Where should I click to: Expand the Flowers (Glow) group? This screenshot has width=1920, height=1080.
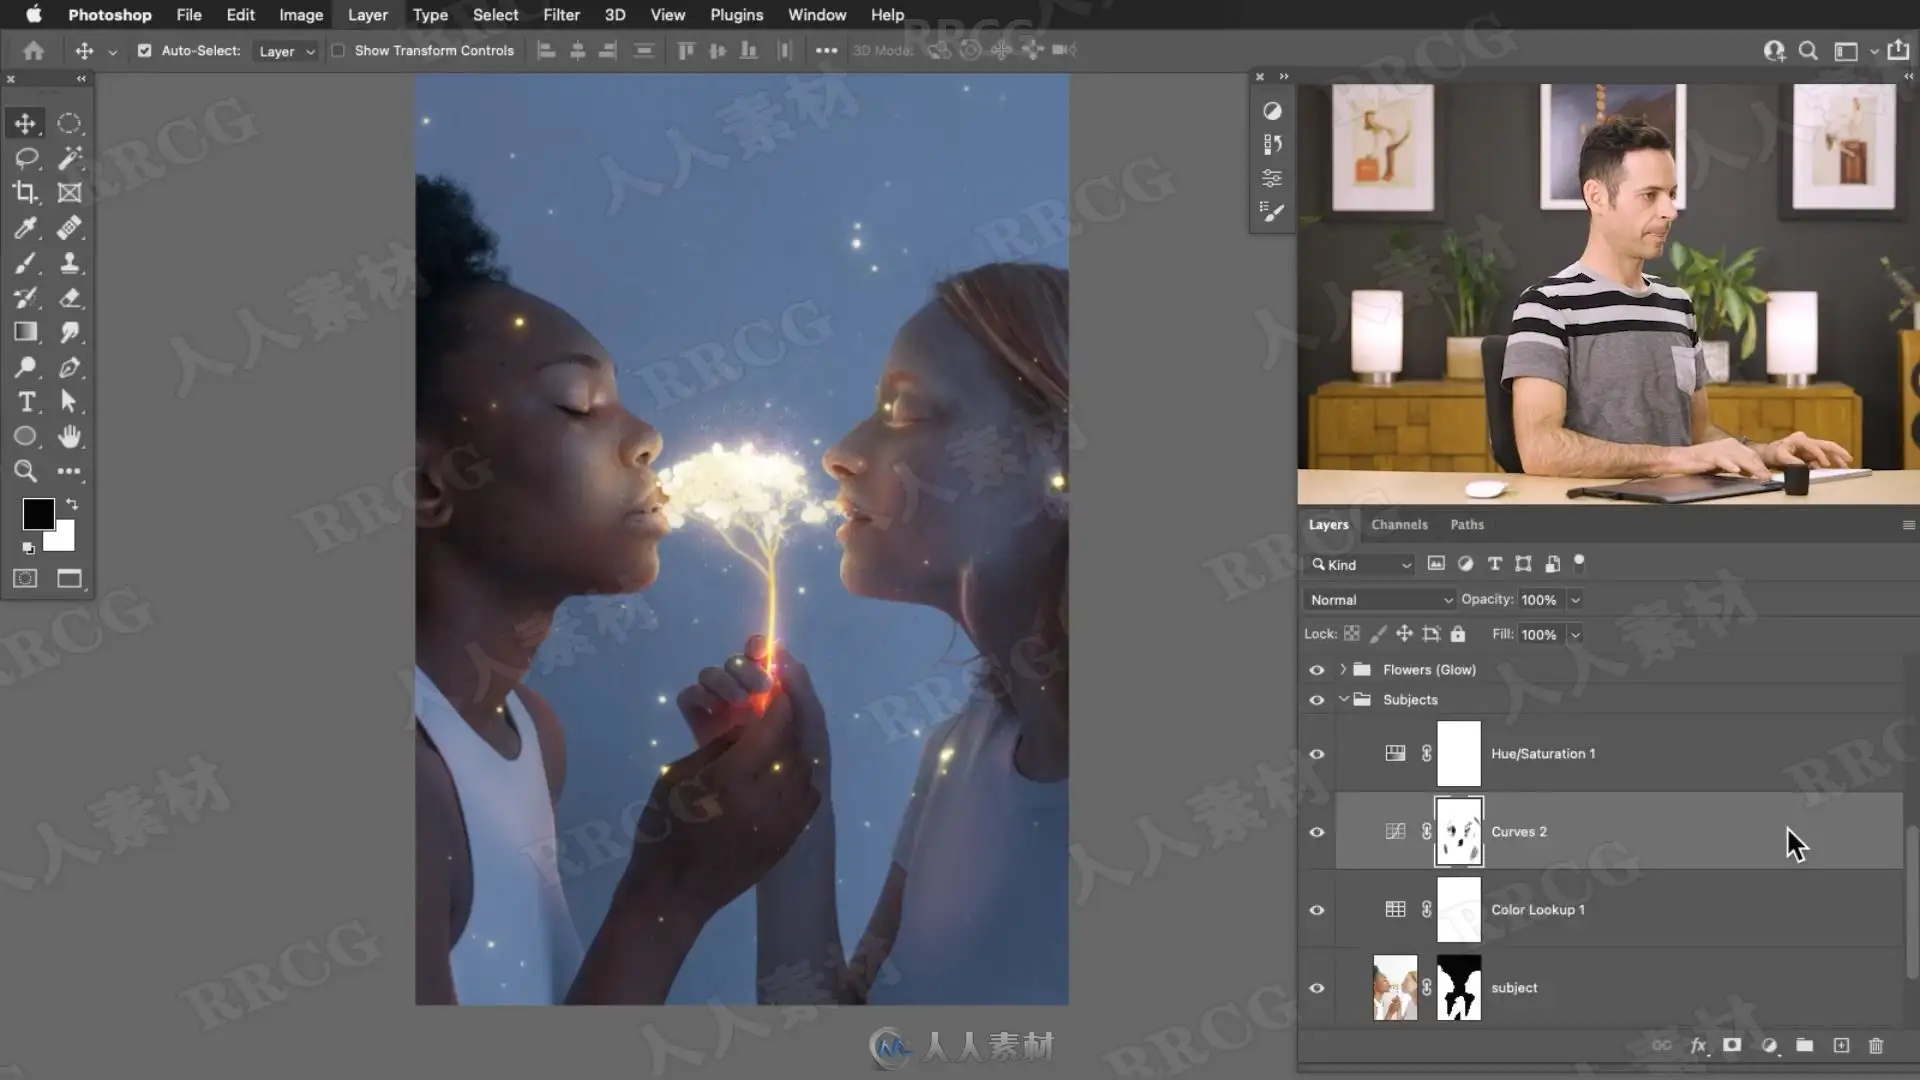point(1343,670)
